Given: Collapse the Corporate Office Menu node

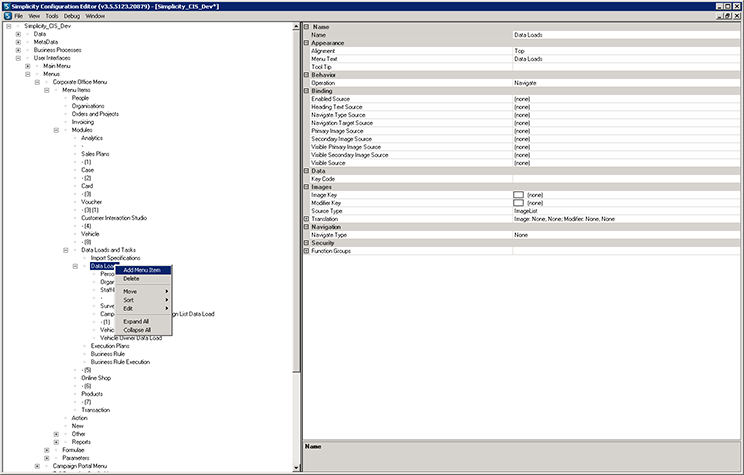Looking at the screenshot, I should 37,82.
